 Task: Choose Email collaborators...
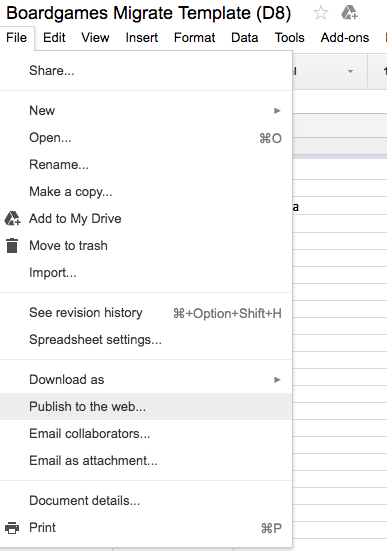coord(146,434)
